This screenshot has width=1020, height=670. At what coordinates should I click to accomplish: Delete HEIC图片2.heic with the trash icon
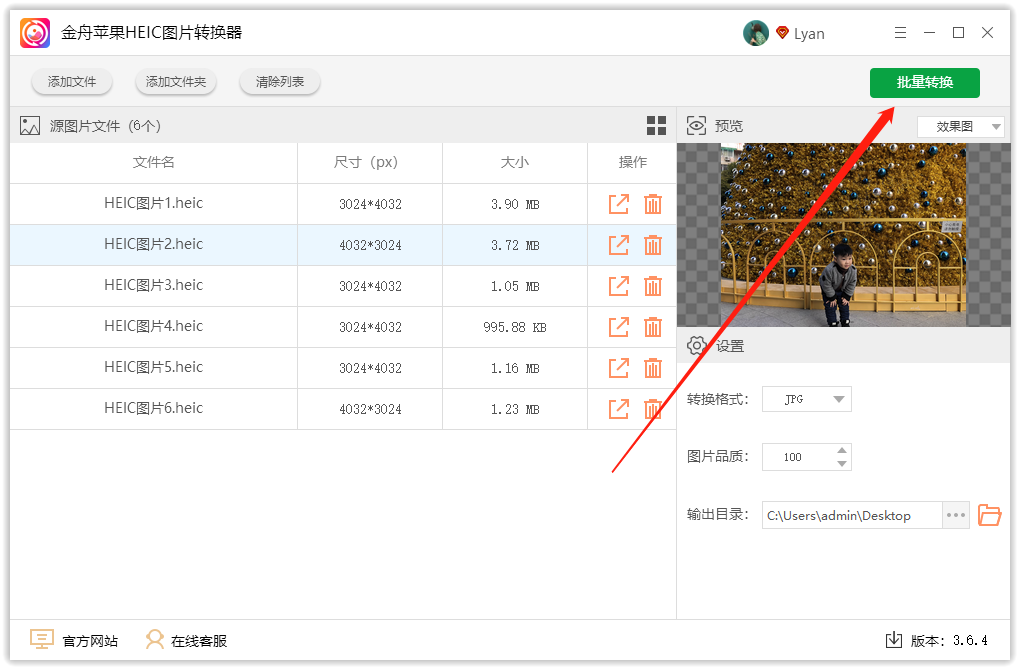(653, 245)
